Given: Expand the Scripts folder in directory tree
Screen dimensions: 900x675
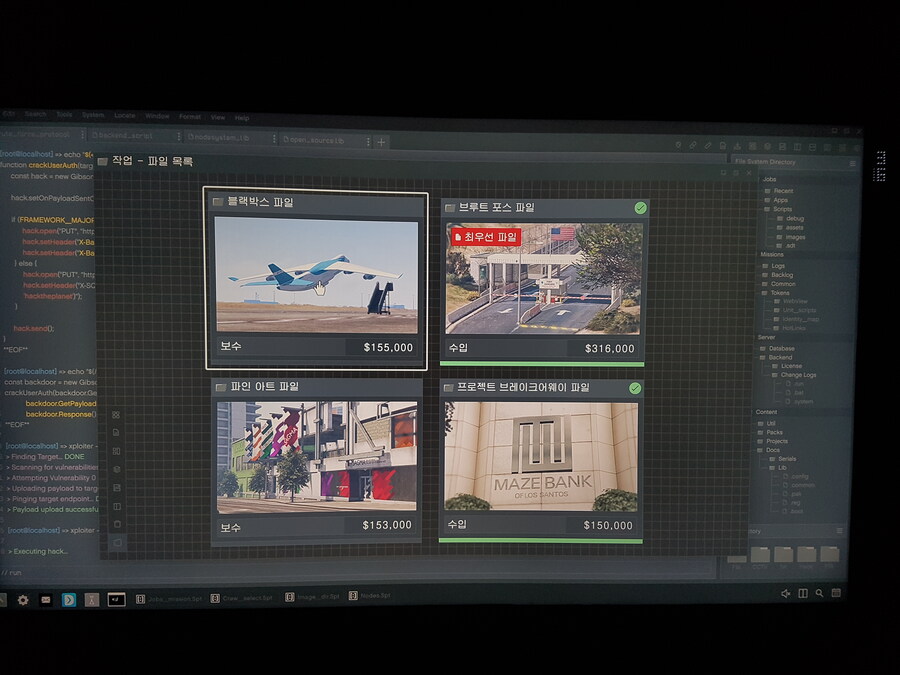Looking at the screenshot, I should pyautogui.click(x=781, y=209).
